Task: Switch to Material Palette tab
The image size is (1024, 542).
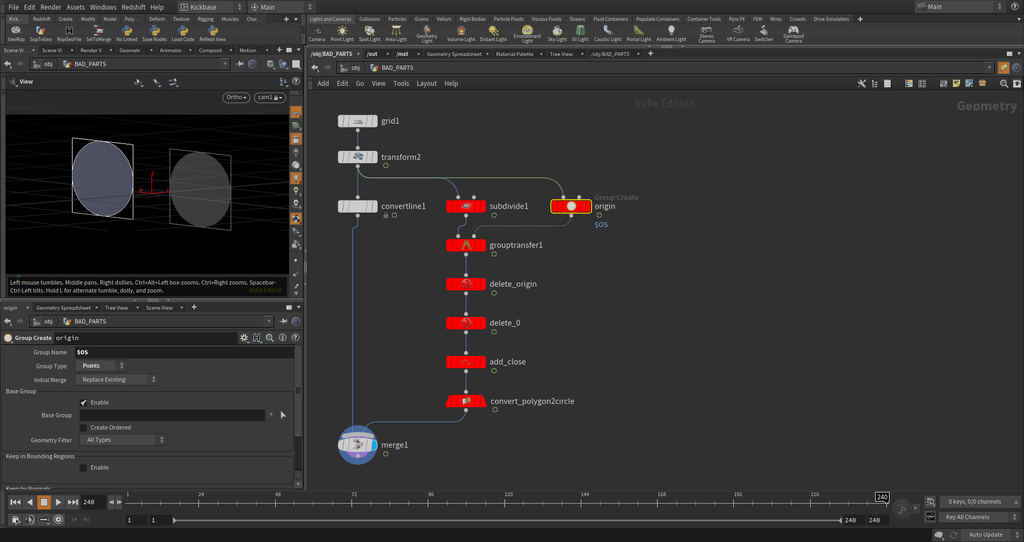Action: pos(515,54)
